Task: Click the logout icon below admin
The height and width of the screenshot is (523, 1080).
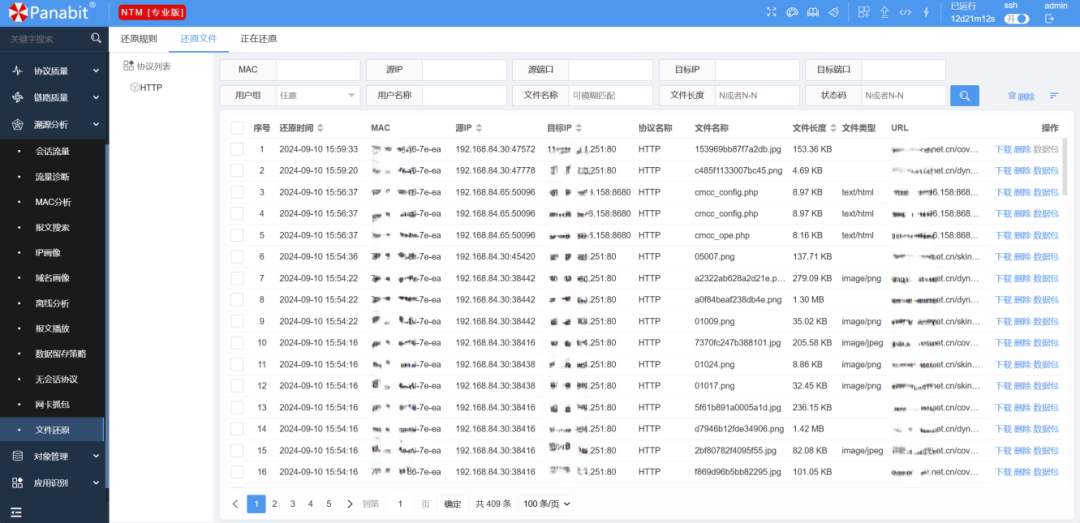Action: pyautogui.click(x=1050, y=19)
